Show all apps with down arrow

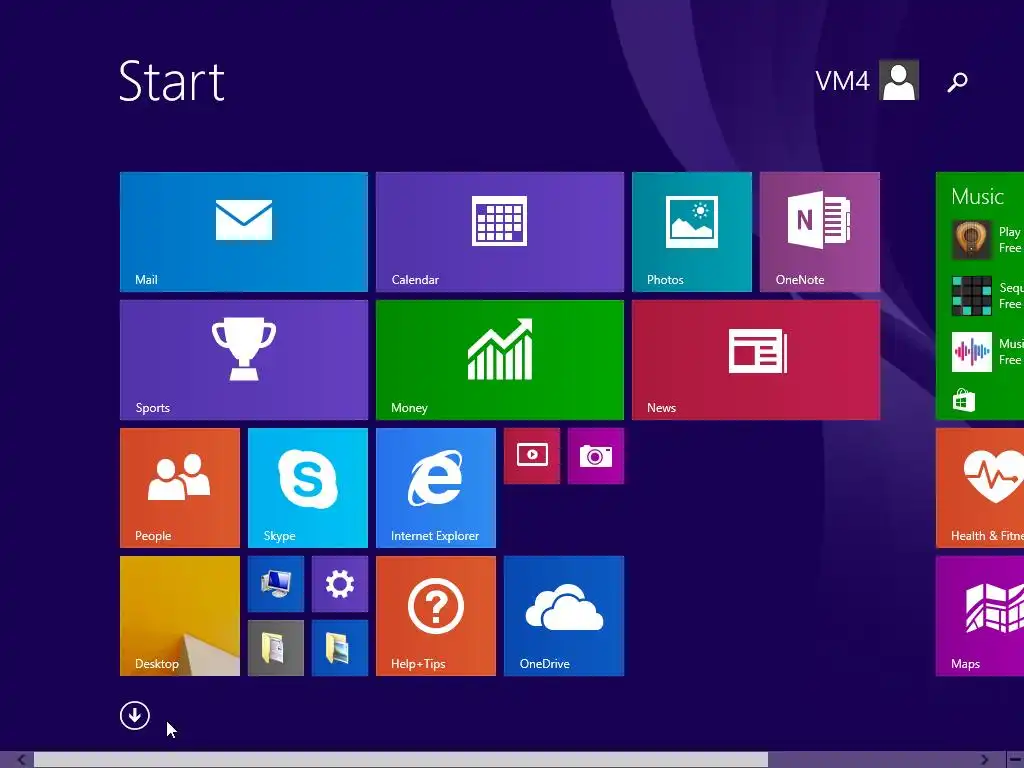tap(135, 716)
